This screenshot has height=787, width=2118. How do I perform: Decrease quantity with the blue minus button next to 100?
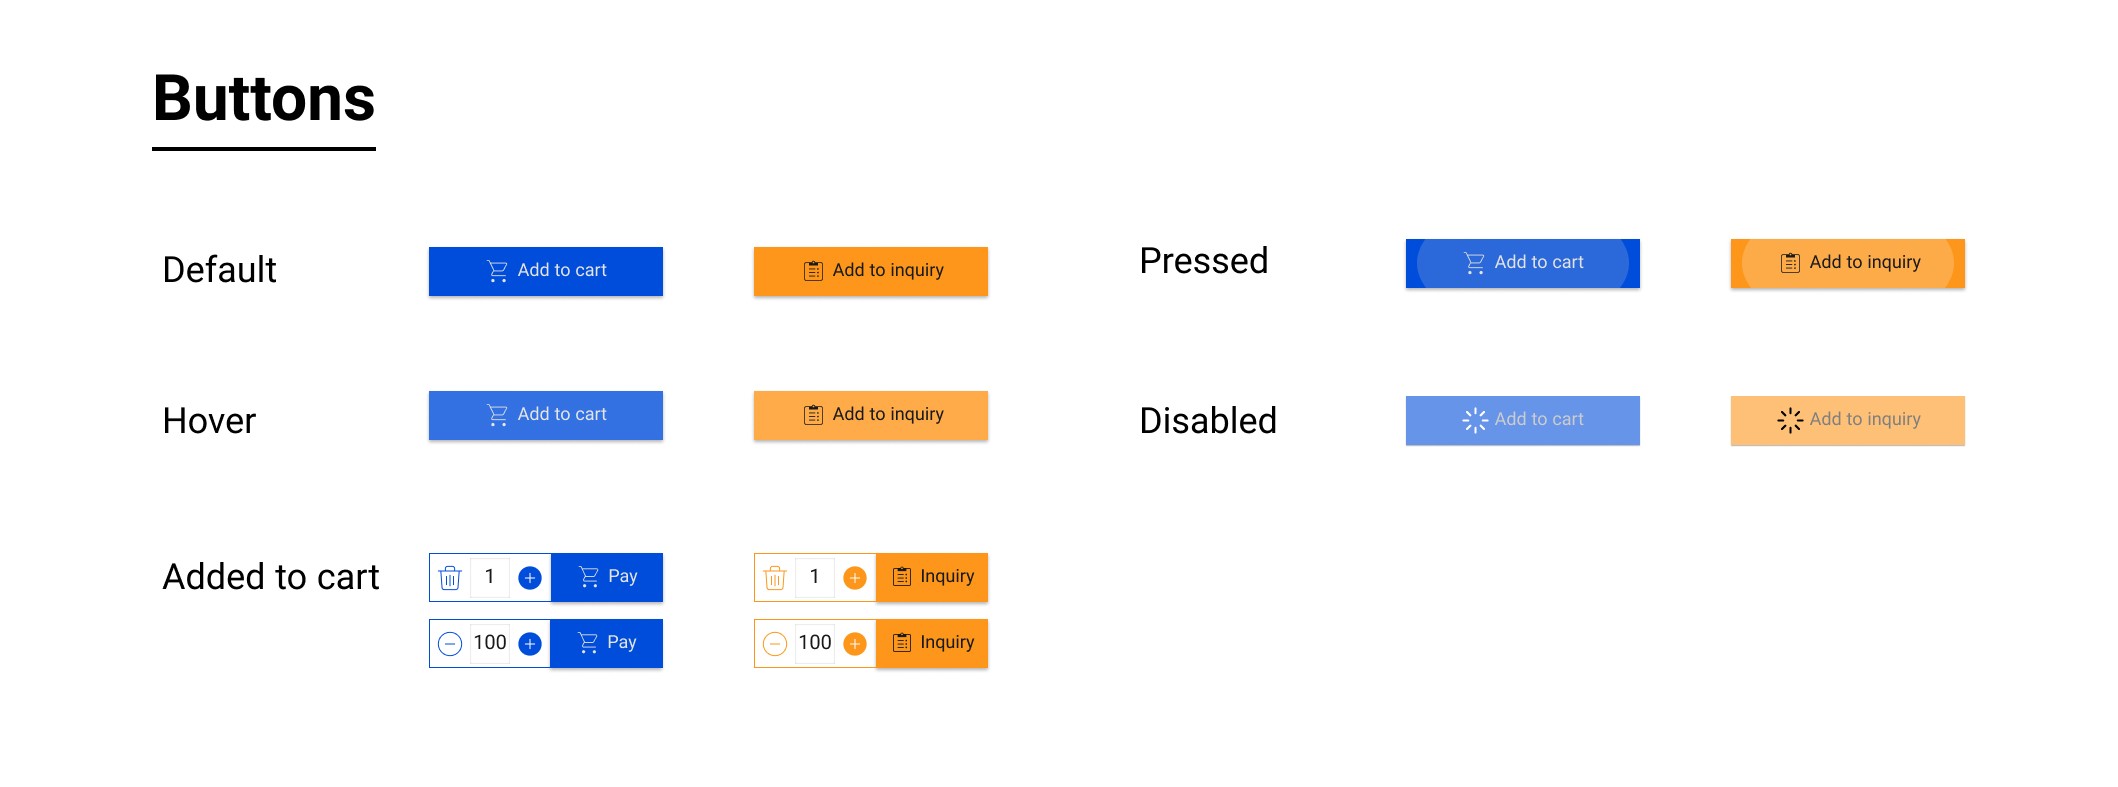coord(450,643)
